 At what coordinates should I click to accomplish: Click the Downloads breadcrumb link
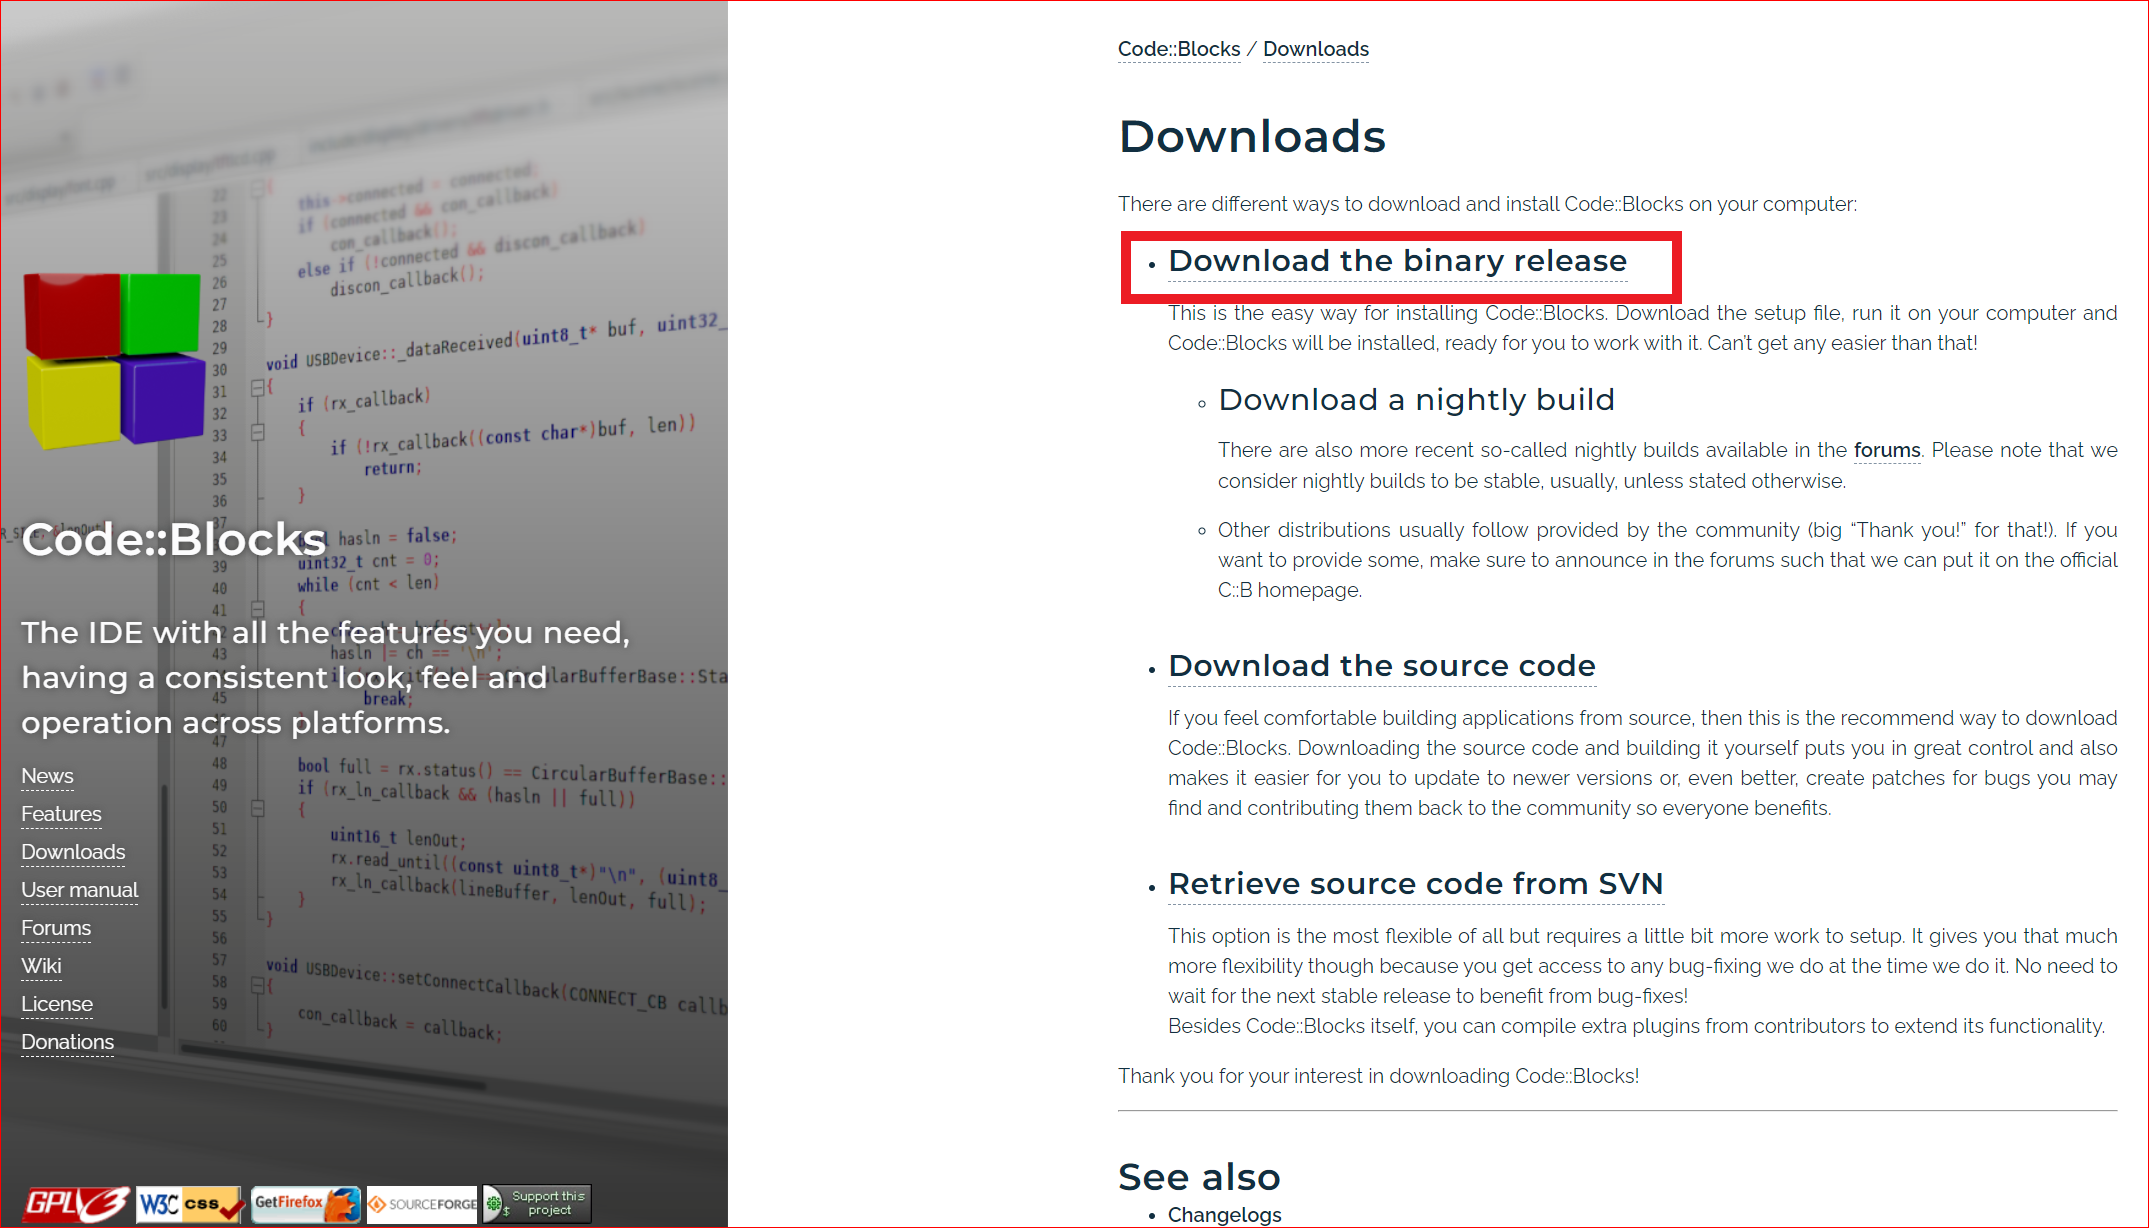(1315, 49)
